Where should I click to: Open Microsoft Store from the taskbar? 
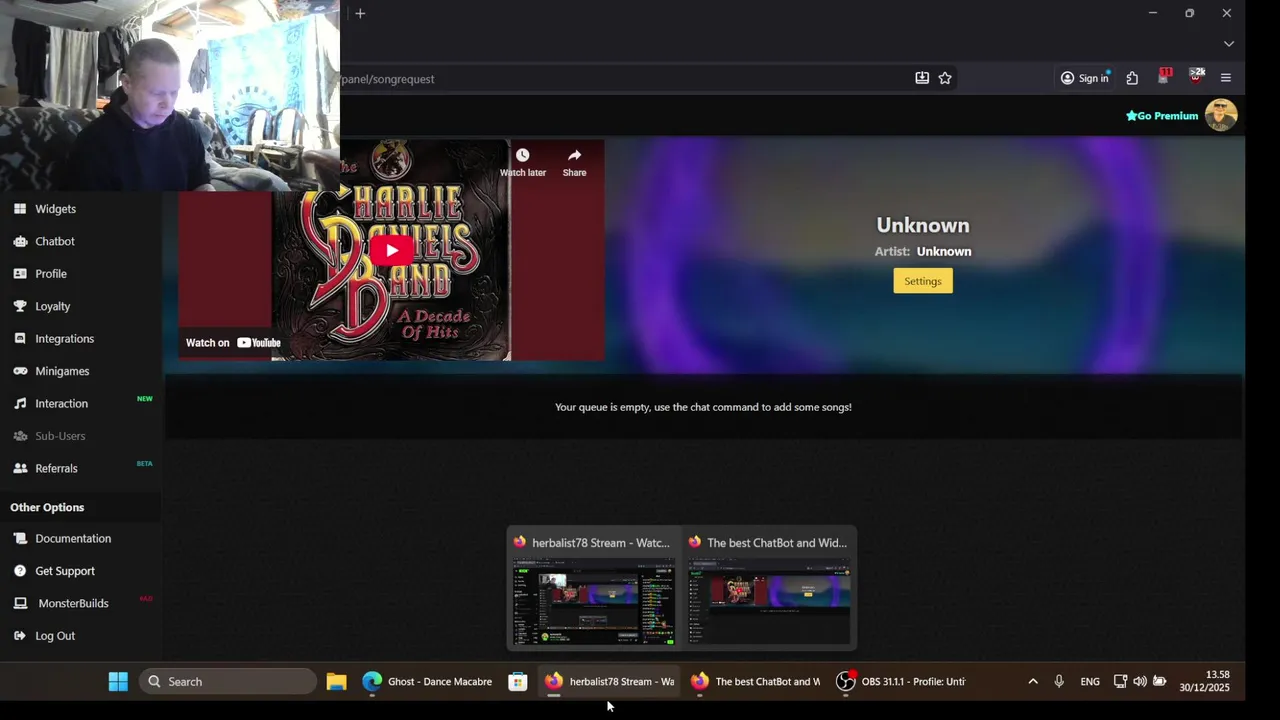[x=518, y=682]
